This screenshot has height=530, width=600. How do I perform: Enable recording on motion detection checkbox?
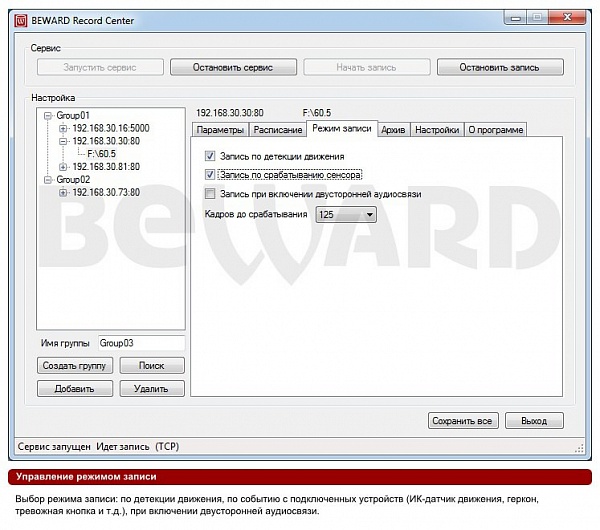(x=210, y=156)
